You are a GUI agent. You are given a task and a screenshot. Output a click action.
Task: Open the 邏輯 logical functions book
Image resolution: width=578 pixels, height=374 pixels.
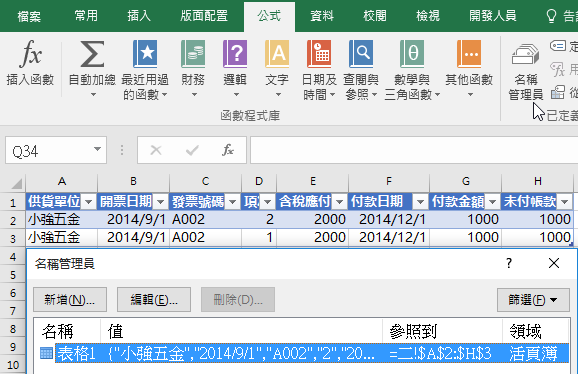pos(235,54)
